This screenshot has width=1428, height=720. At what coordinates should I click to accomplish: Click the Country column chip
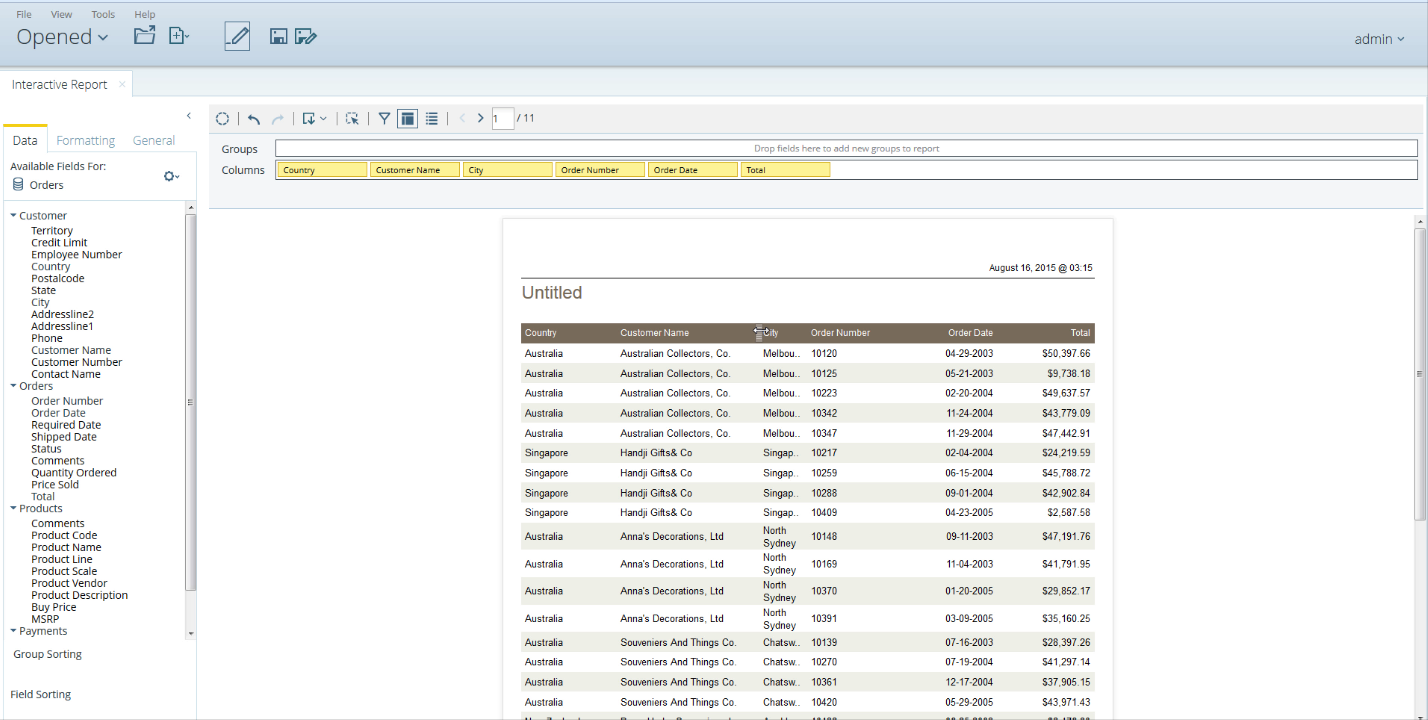[322, 170]
